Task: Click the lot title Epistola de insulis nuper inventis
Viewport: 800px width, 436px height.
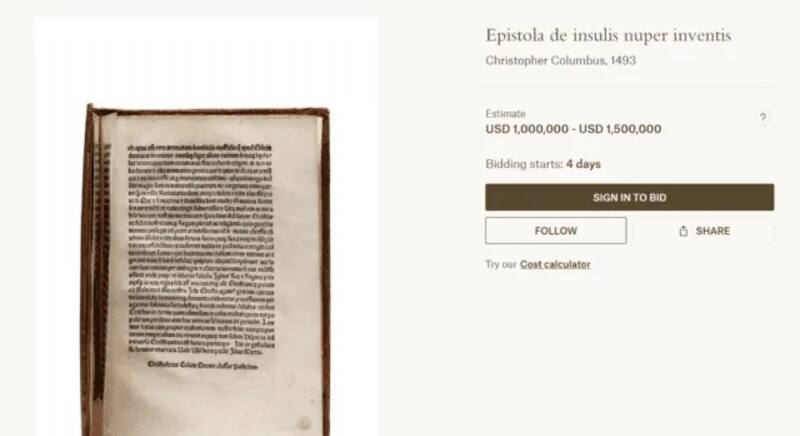Action: (608, 35)
